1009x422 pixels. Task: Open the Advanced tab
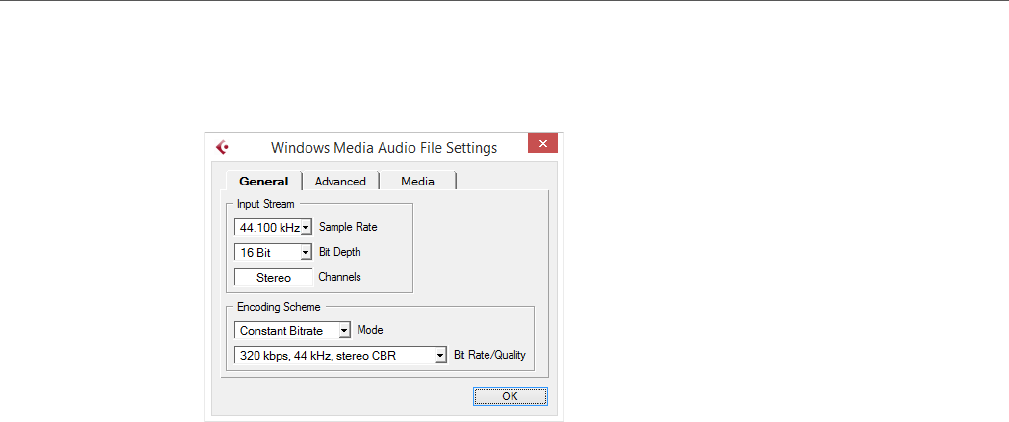pyautogui.click(x=340, y=181)
